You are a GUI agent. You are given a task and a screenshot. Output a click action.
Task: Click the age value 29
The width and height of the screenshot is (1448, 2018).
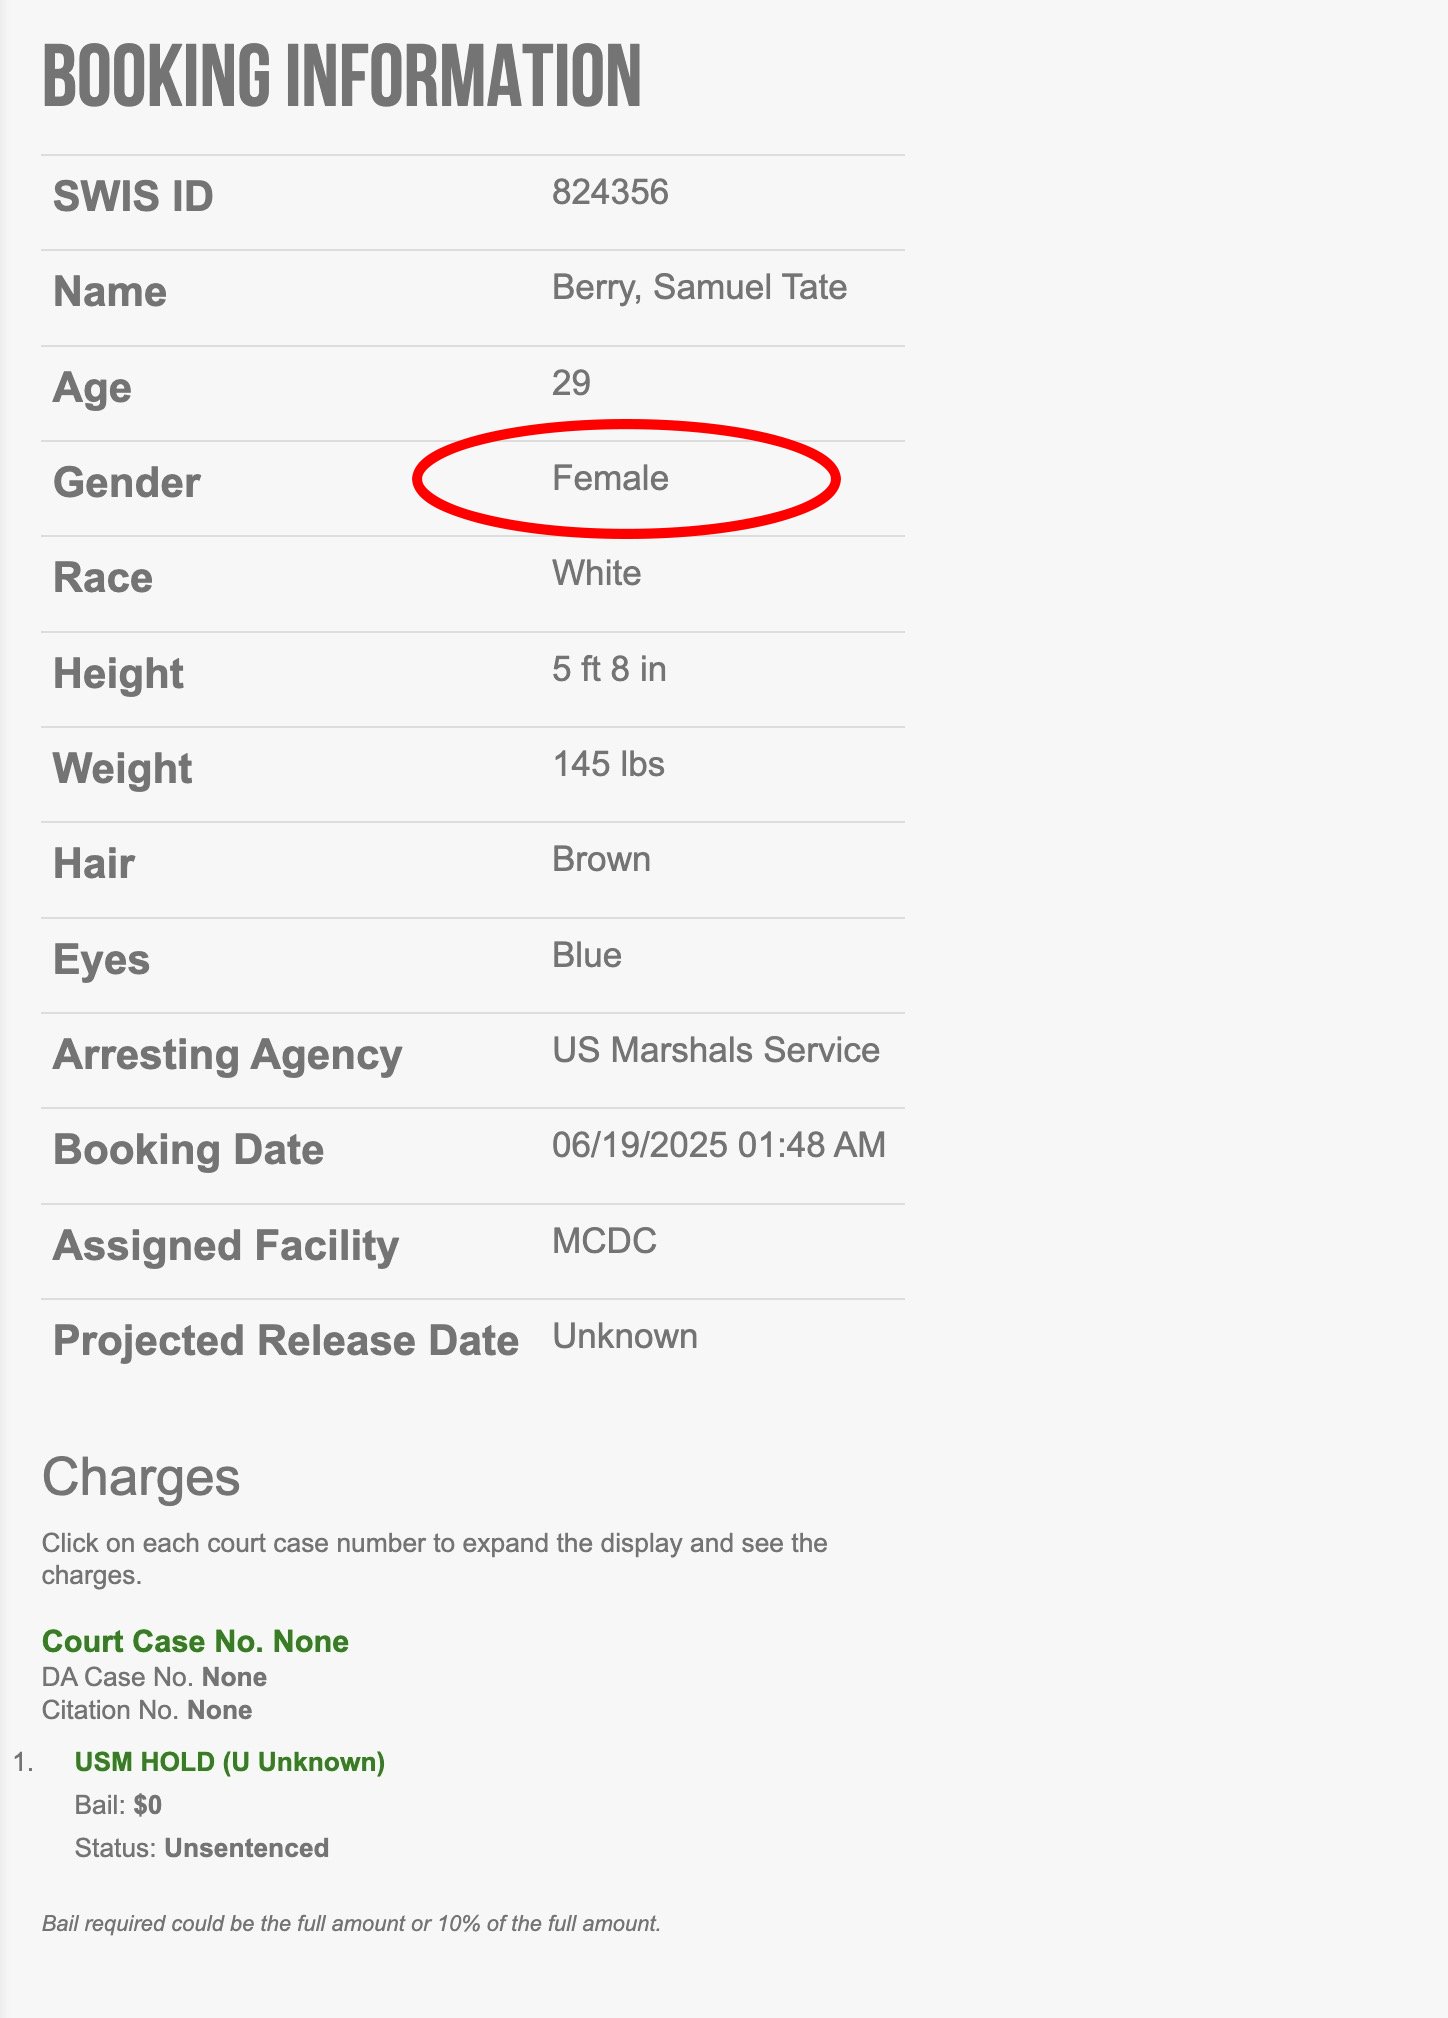coord(571,383)
